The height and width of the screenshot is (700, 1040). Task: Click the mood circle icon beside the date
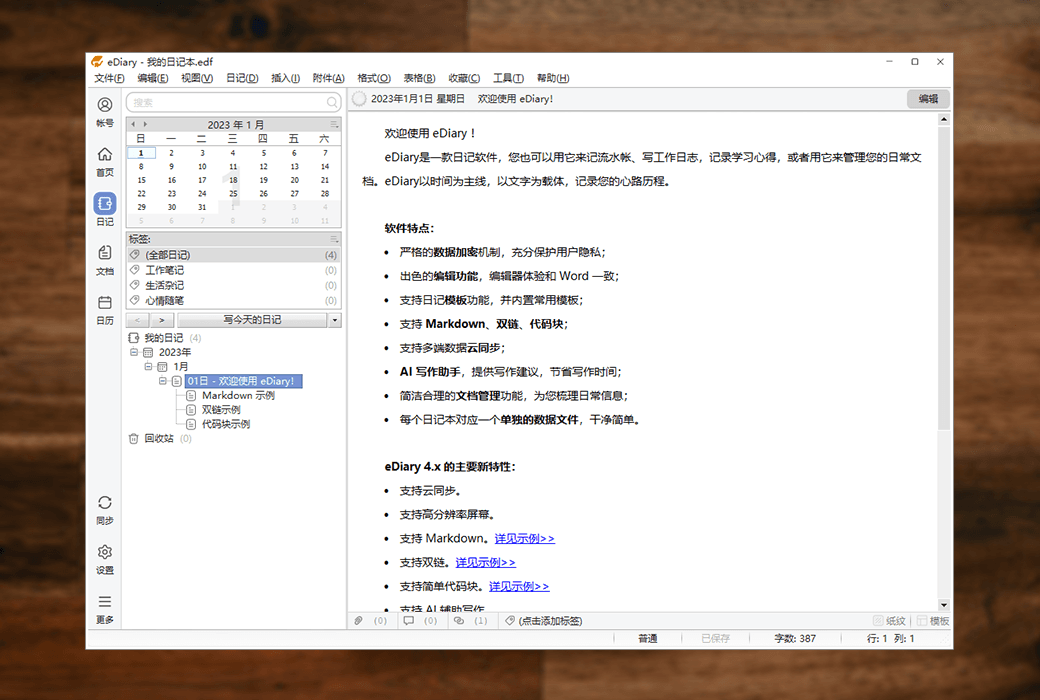tap(359, 99)
